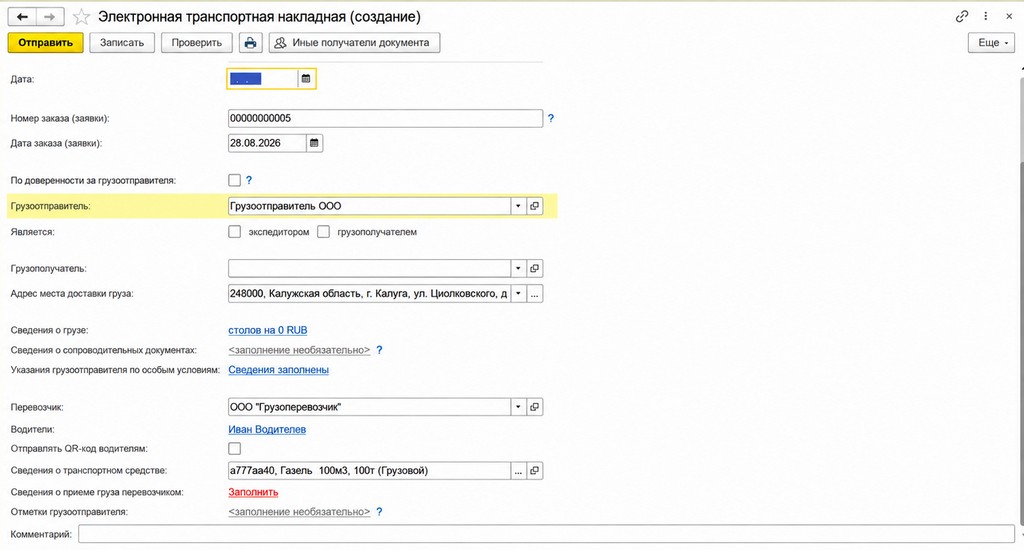Open the three-dot form menu
This screenshot has width=1024, height=550.
[985, 17]
